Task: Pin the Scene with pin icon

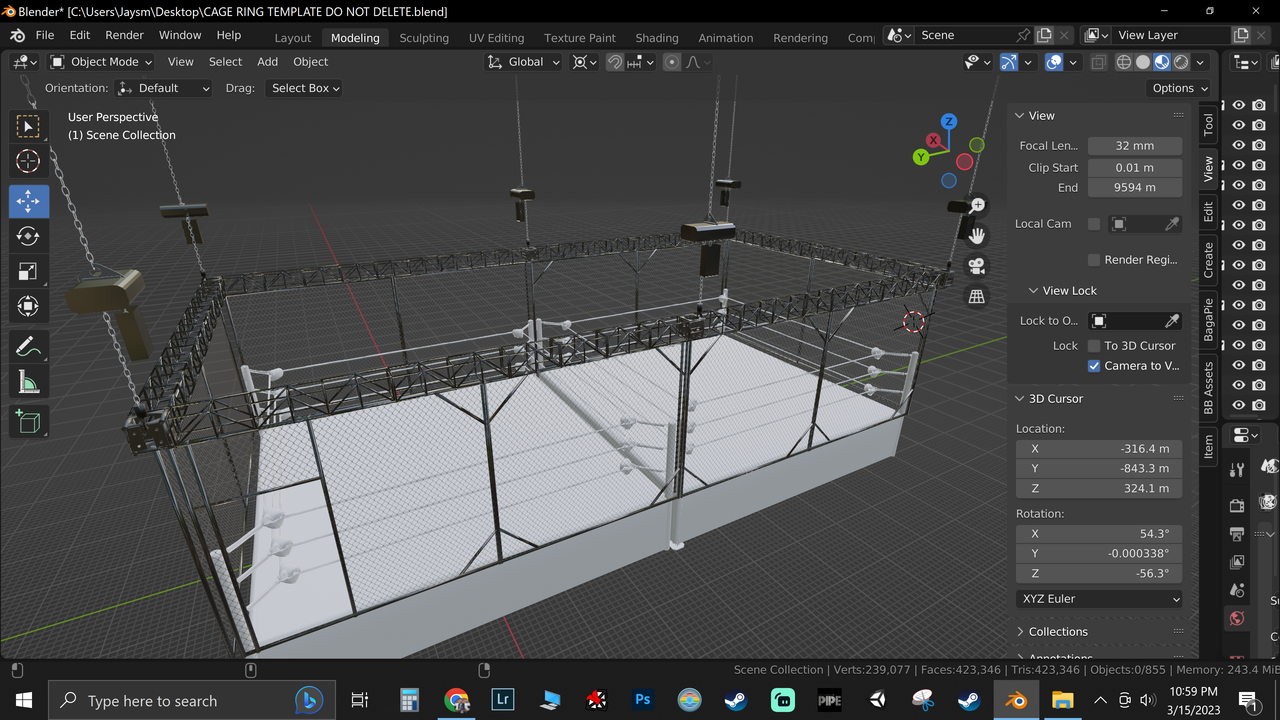Action: [1023, 35]
